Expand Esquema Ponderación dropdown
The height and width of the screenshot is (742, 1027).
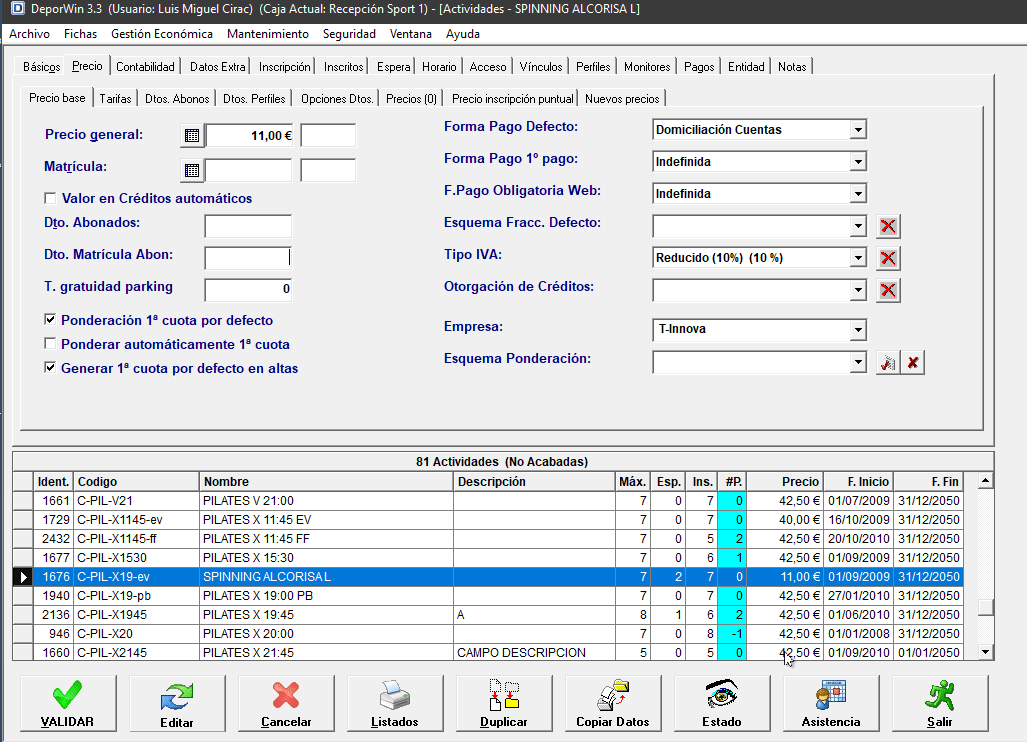(x=858, y=362)
